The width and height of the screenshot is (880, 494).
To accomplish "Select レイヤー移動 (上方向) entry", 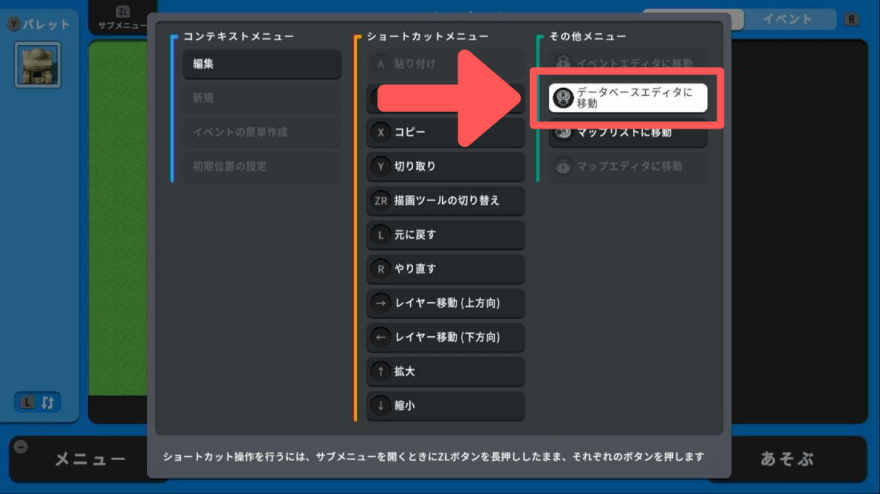I will [446, 304].
